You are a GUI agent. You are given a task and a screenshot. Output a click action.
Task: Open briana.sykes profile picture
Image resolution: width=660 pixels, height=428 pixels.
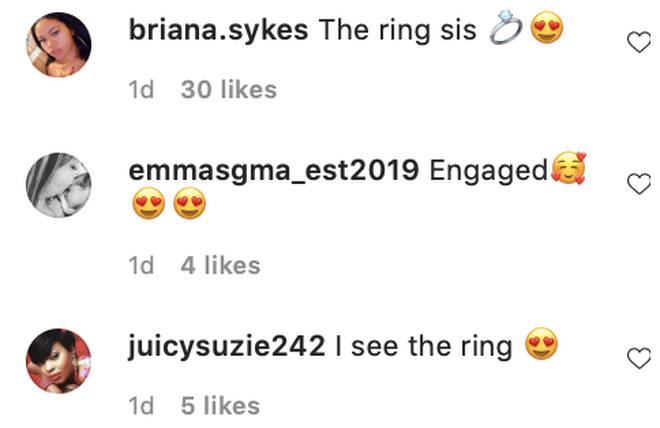click(x=59, y=45)
